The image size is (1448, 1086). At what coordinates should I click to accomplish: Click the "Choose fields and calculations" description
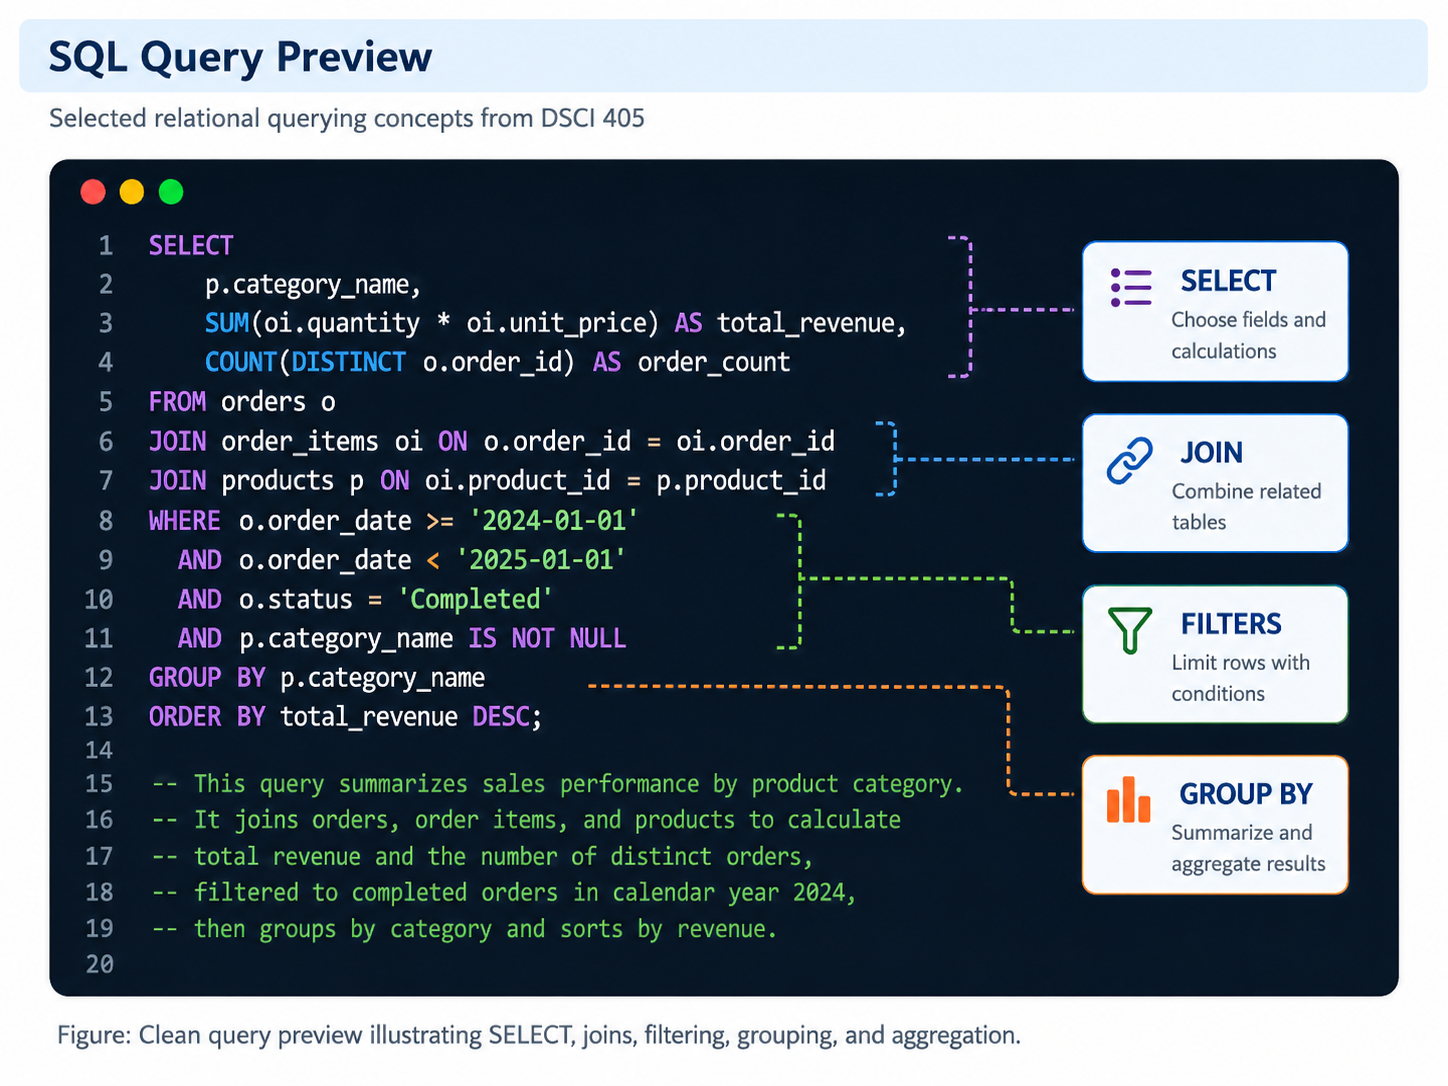(x=1248, y=335)
